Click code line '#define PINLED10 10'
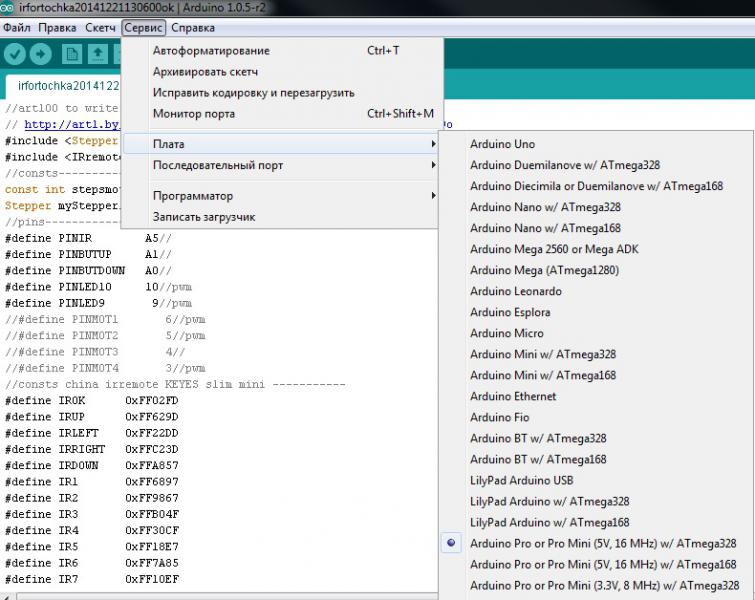Viewport: 755px width, 600px height. 99,287
